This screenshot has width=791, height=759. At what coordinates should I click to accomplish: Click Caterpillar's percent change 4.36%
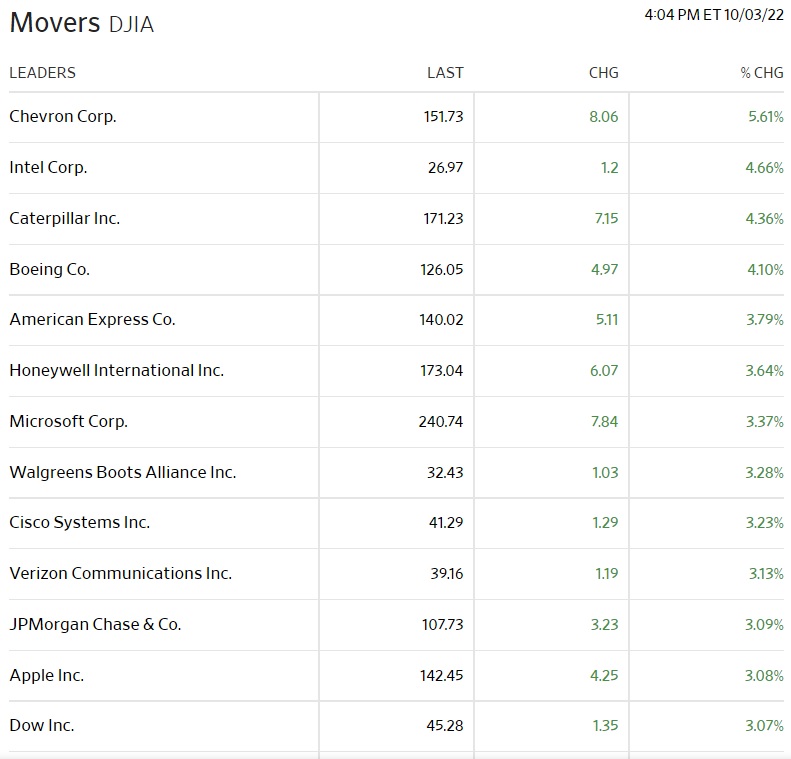pos(765,218)
